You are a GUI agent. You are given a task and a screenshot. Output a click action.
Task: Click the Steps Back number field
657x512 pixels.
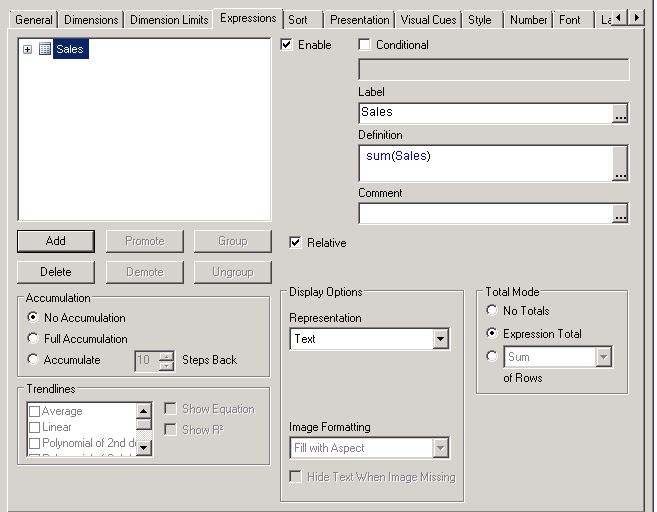[x=147, y=361]
